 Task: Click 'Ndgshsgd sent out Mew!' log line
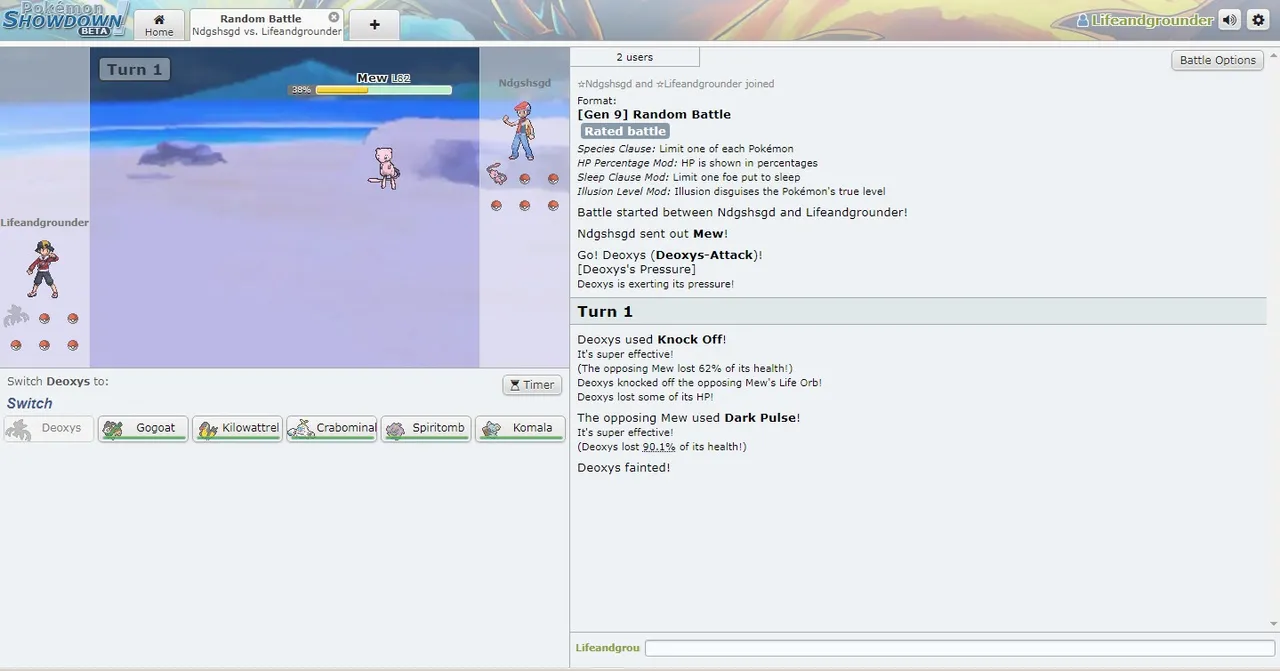653,233
